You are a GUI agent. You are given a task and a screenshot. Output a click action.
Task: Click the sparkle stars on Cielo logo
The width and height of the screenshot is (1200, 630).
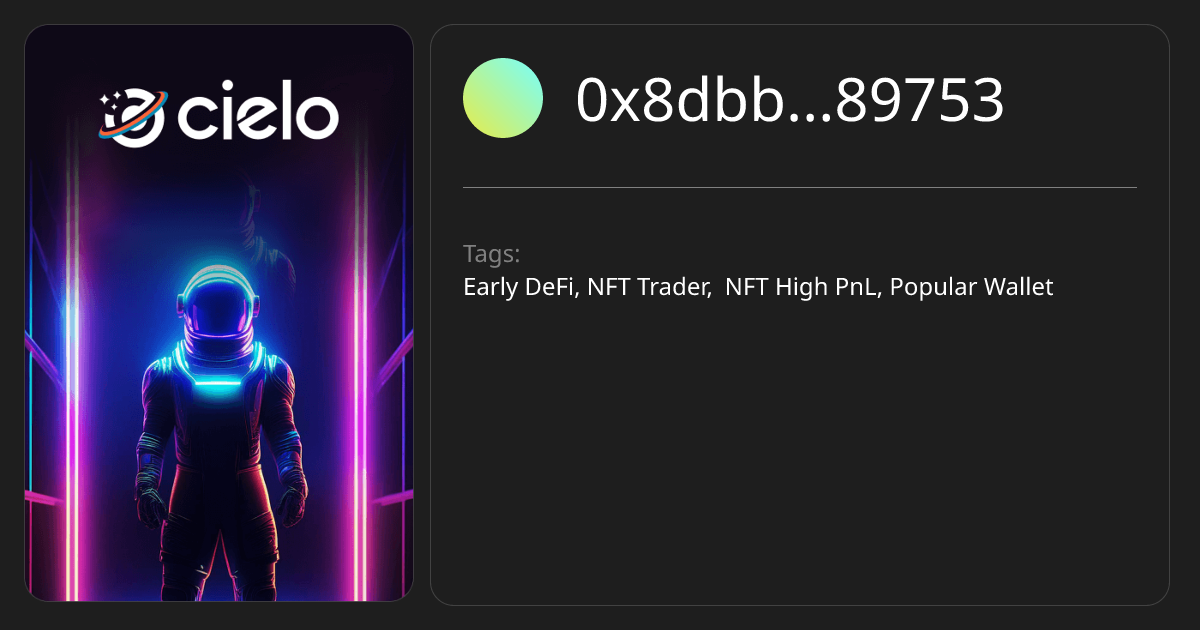(x=109, y=99)
